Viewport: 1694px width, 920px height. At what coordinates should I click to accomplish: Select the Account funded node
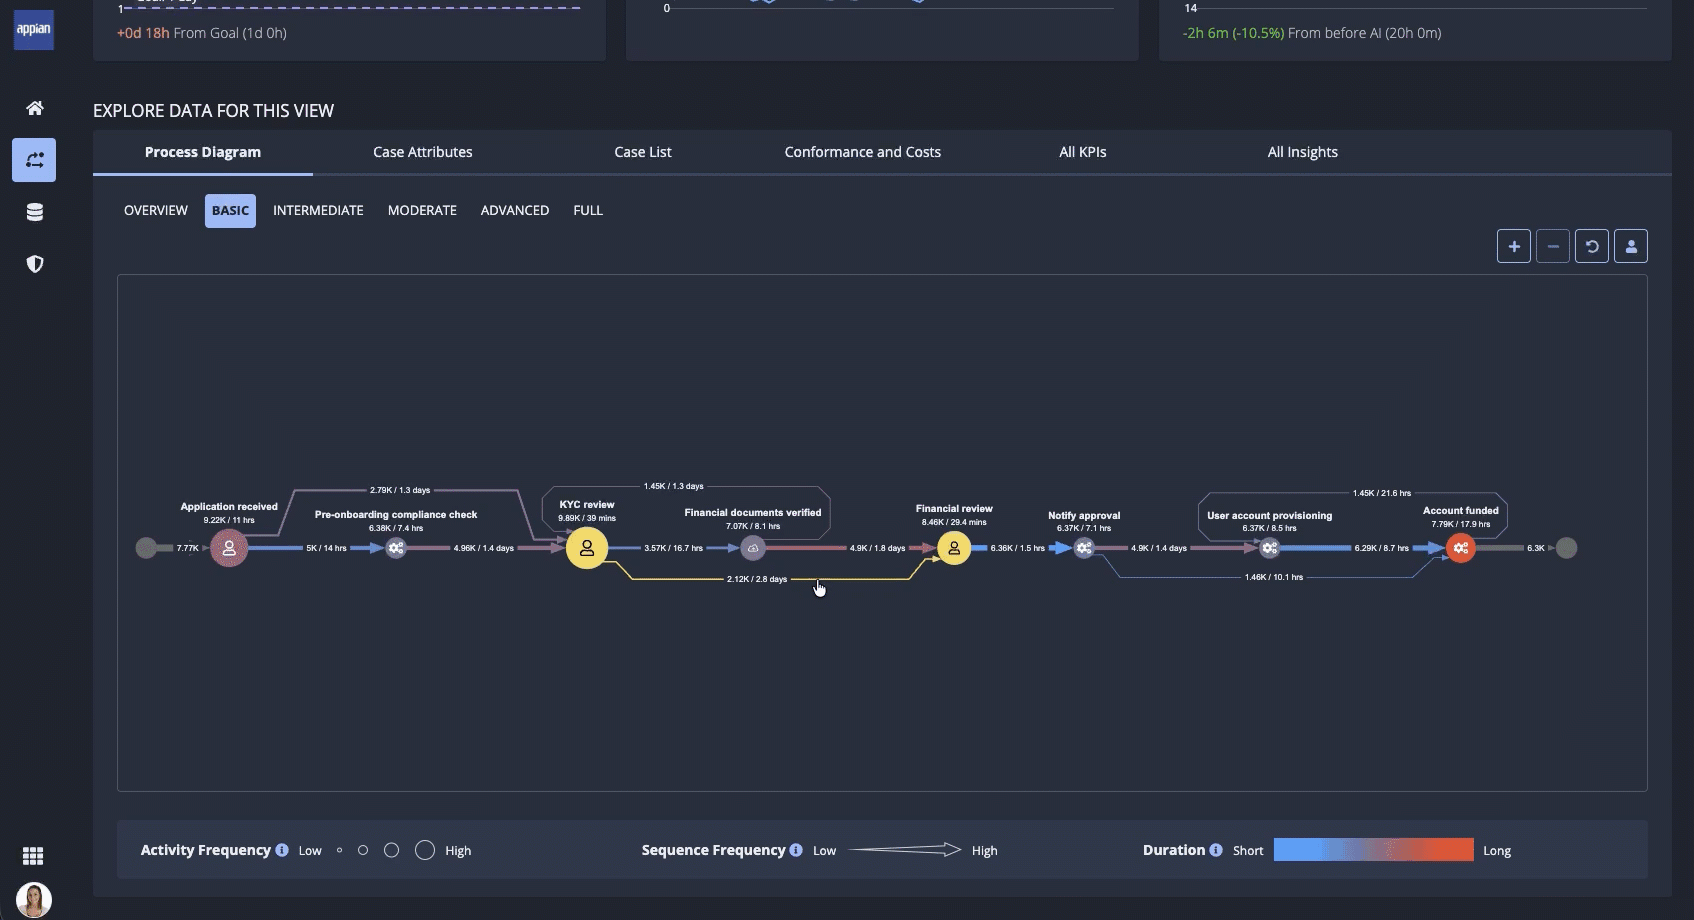[1461, 548]
